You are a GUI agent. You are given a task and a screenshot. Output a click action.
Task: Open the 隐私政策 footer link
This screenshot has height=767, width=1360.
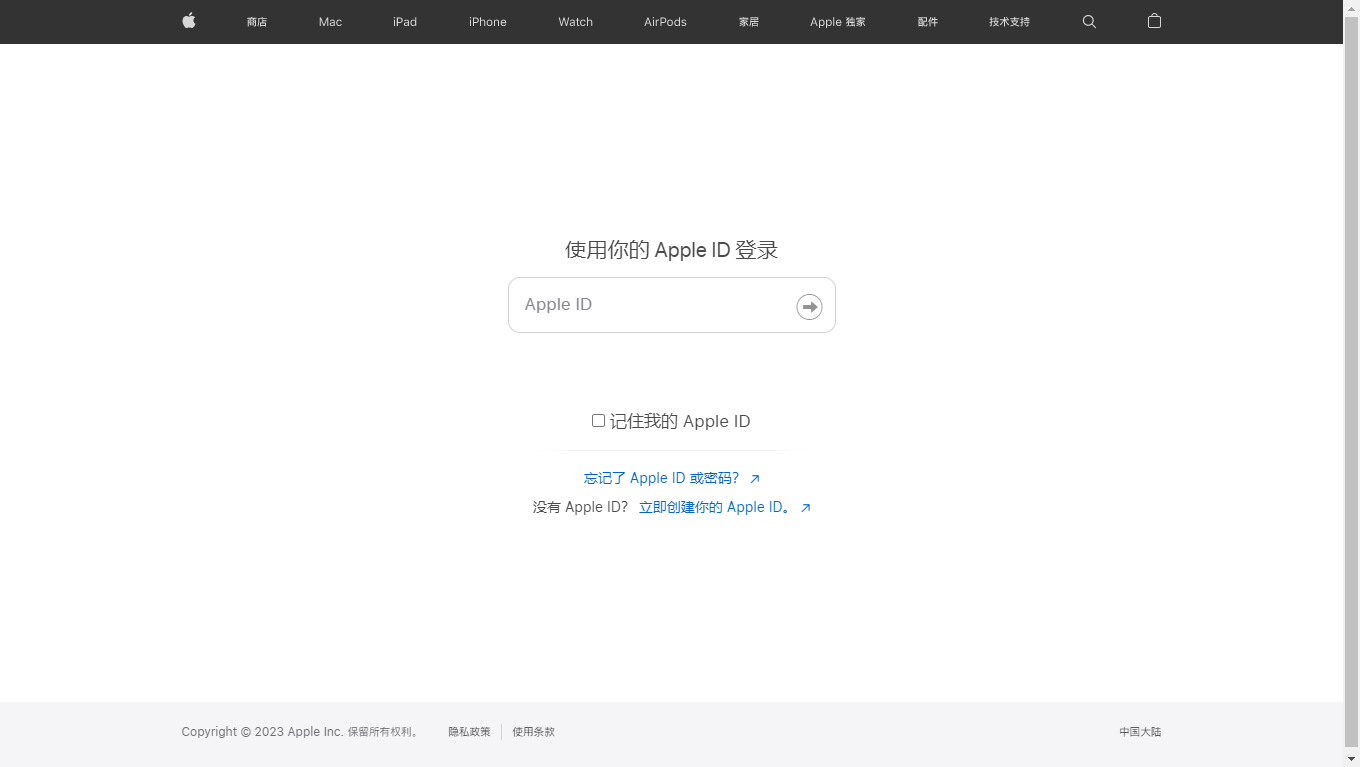click(469, 732)
